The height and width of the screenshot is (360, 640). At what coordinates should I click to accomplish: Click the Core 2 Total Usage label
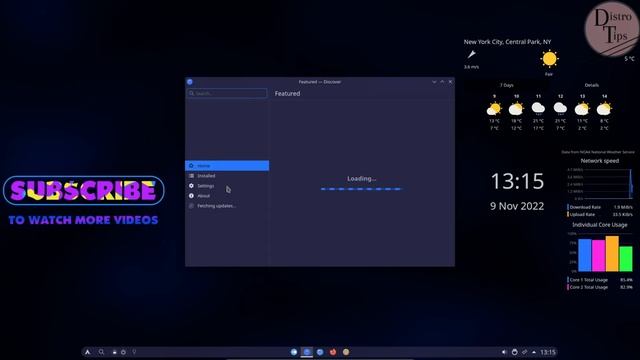pyautogui.click(x=589, y=287)
